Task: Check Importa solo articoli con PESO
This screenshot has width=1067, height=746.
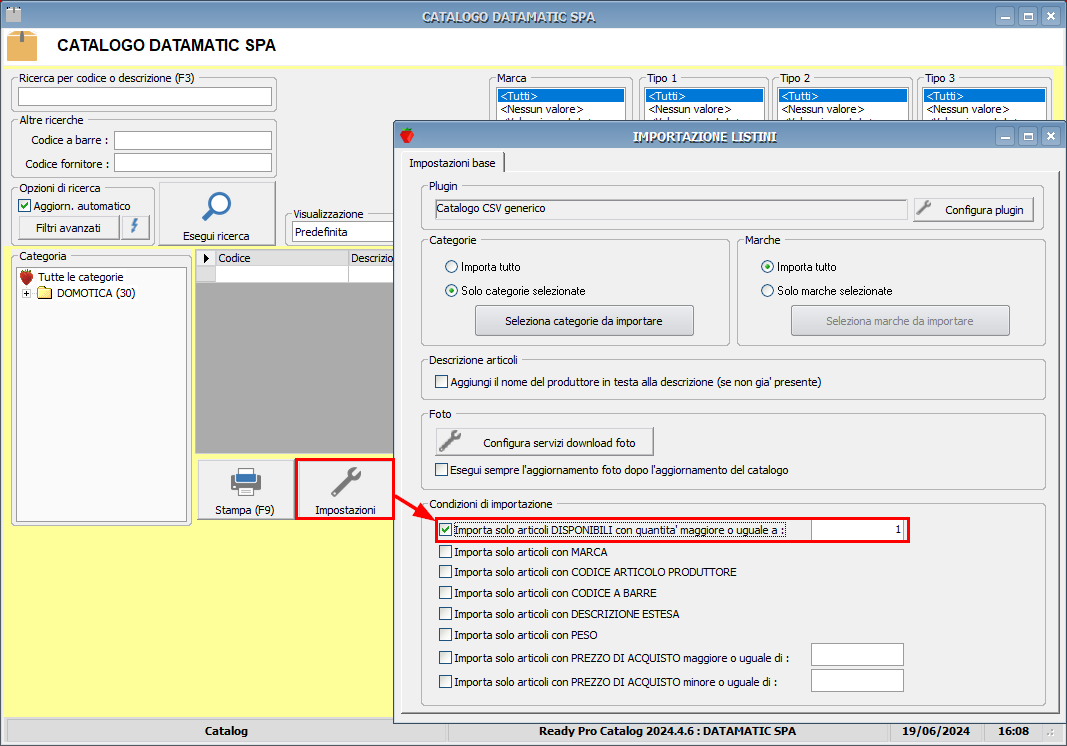Action: coord(445,635)
